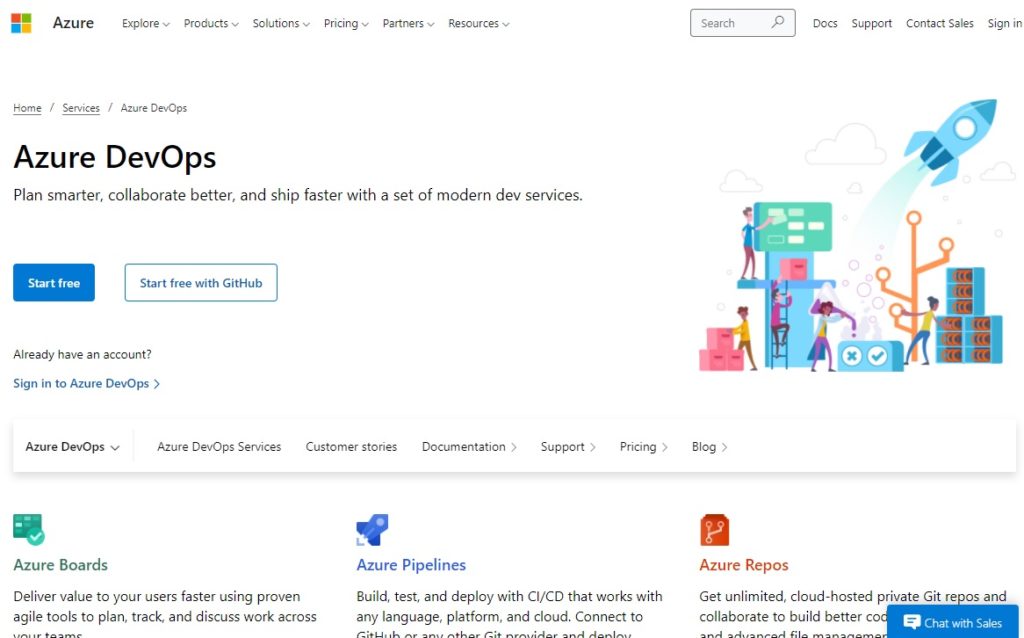Click the Azure Repos icon
Viewport: 1024px width, 638px height.
click(714, 529)
